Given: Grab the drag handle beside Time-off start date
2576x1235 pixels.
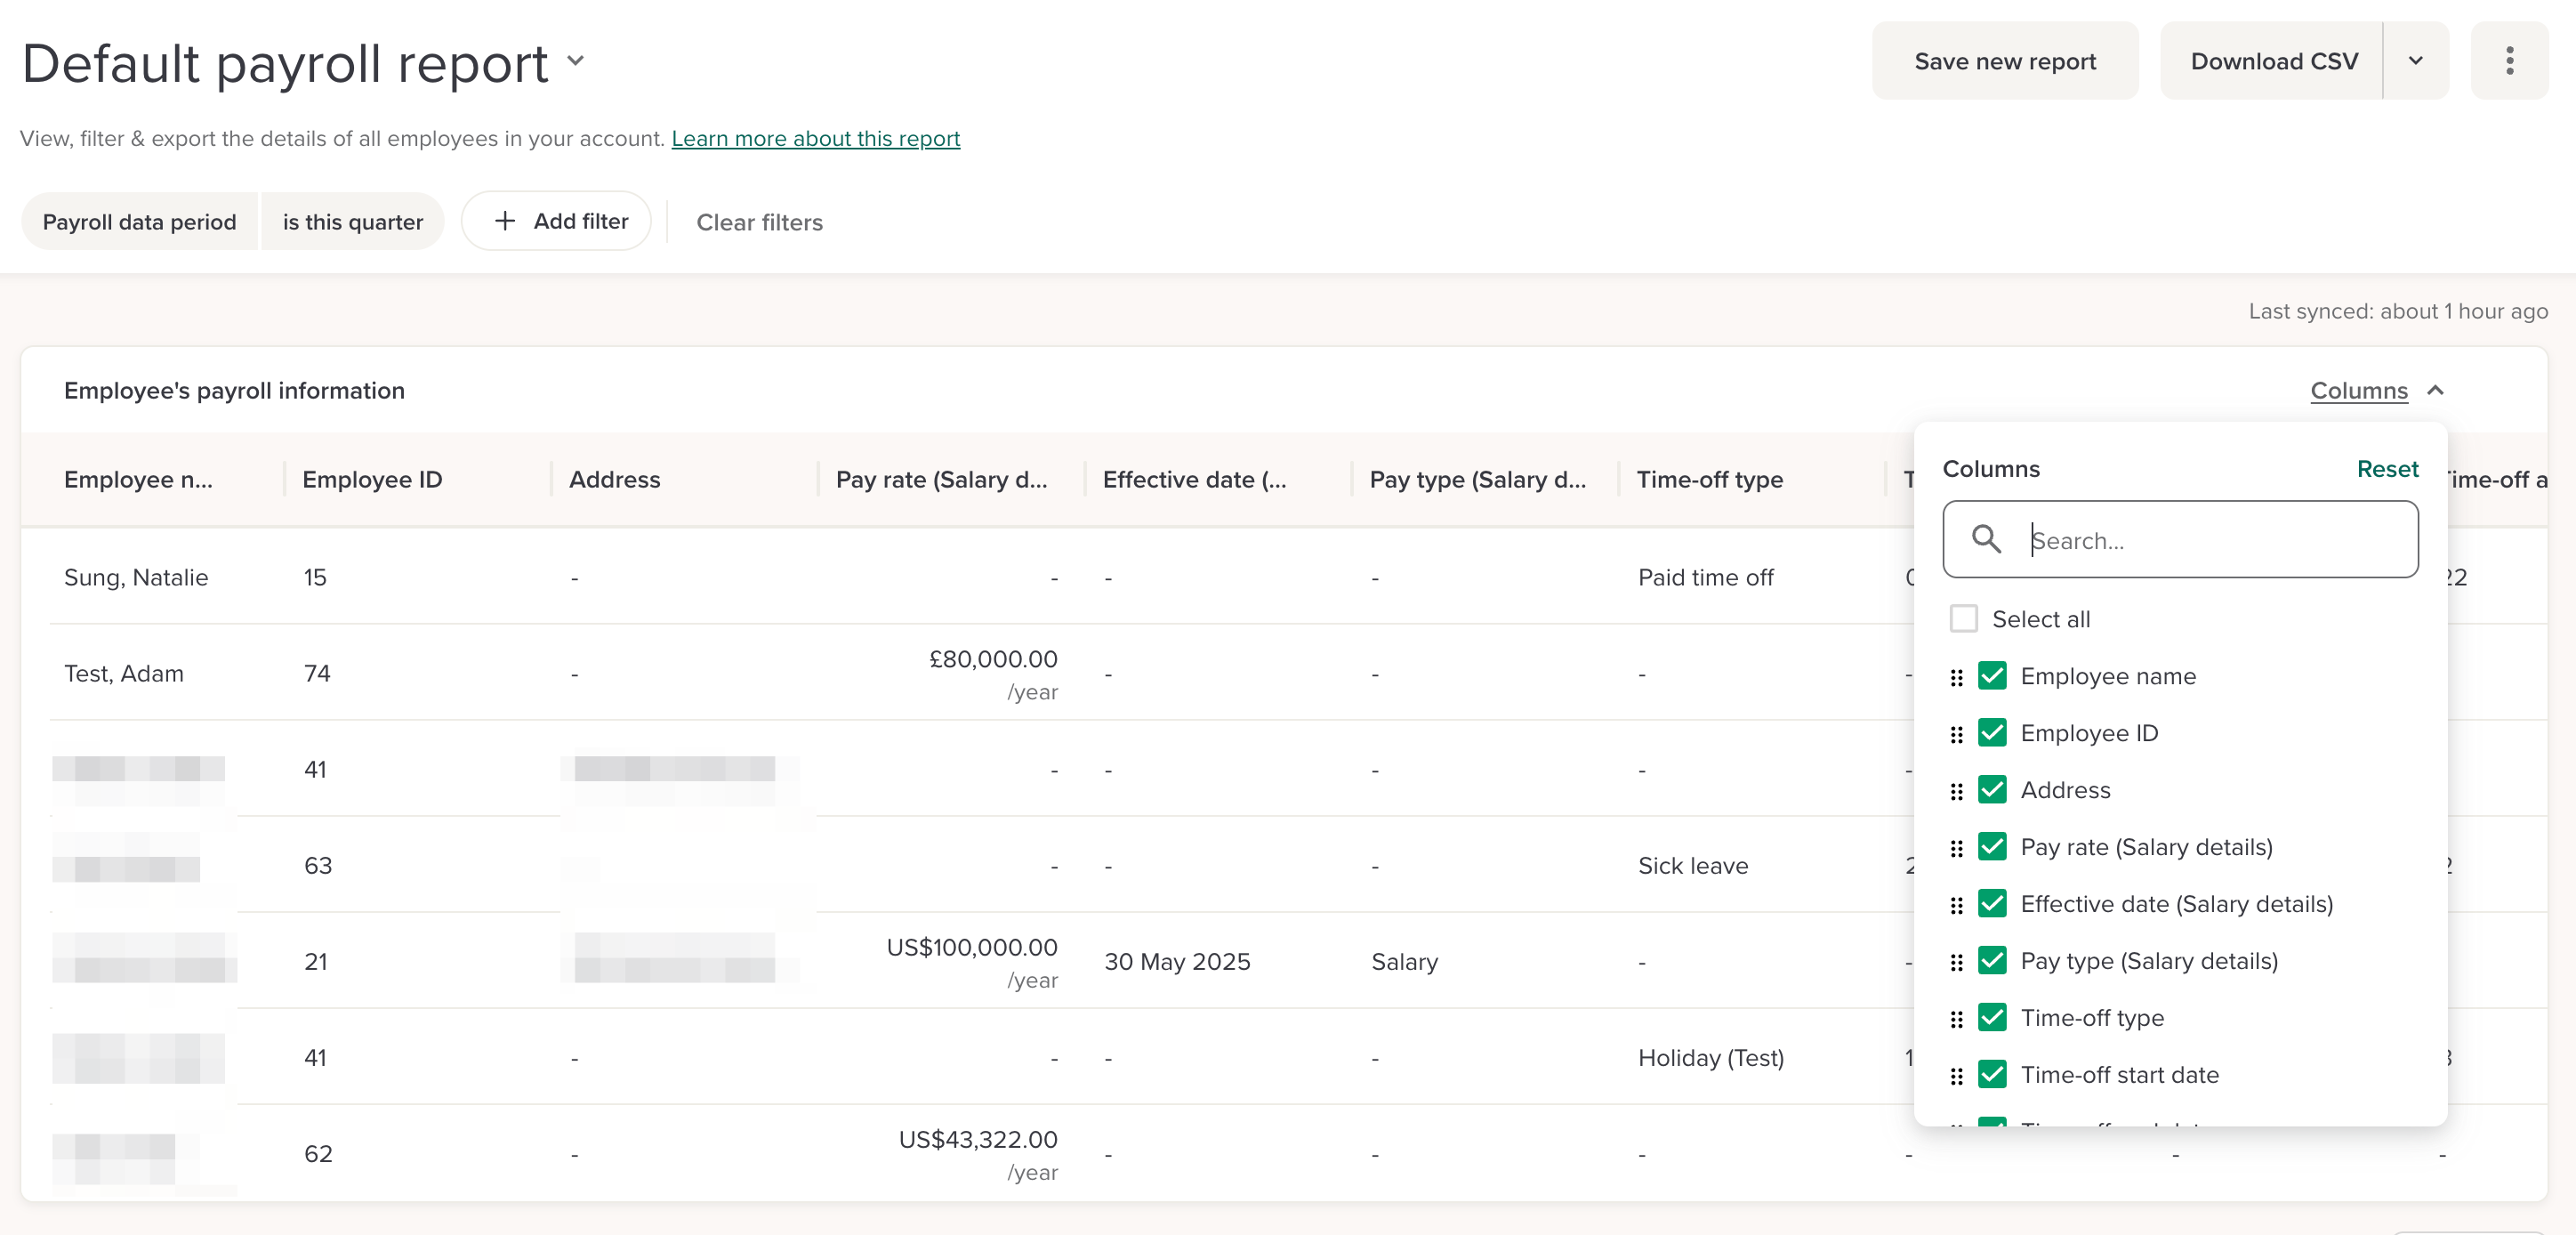Looking at the screenshot, I should 1956,1076.
